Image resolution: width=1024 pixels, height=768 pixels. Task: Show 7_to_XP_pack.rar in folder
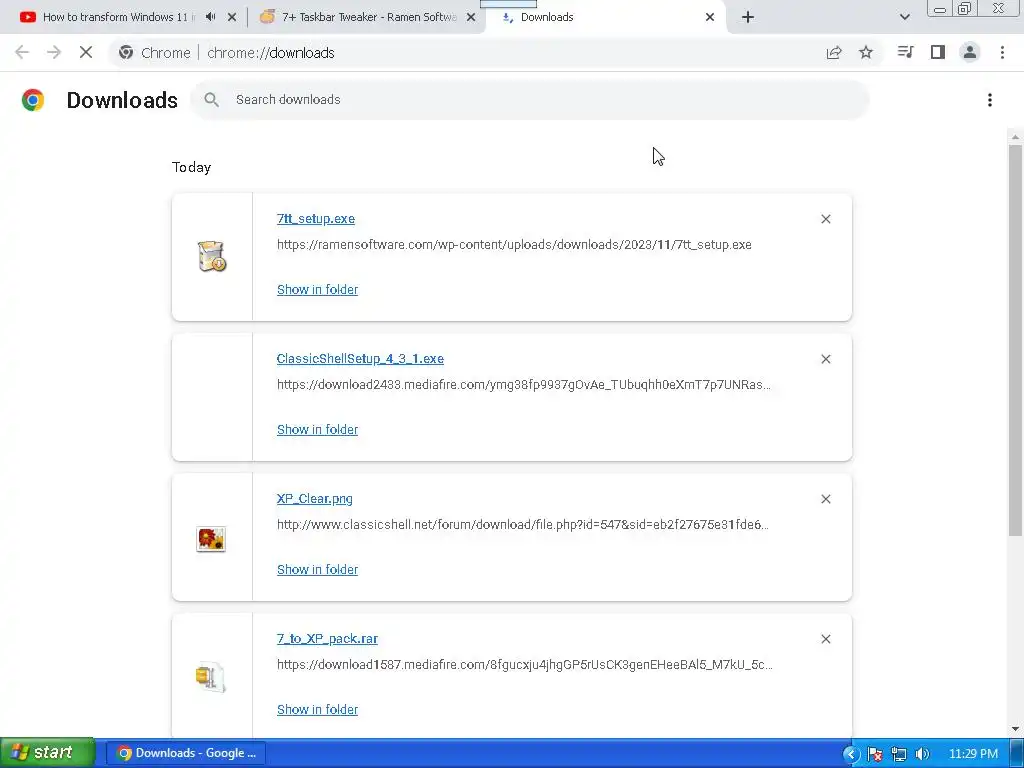[x=317, y=709]
